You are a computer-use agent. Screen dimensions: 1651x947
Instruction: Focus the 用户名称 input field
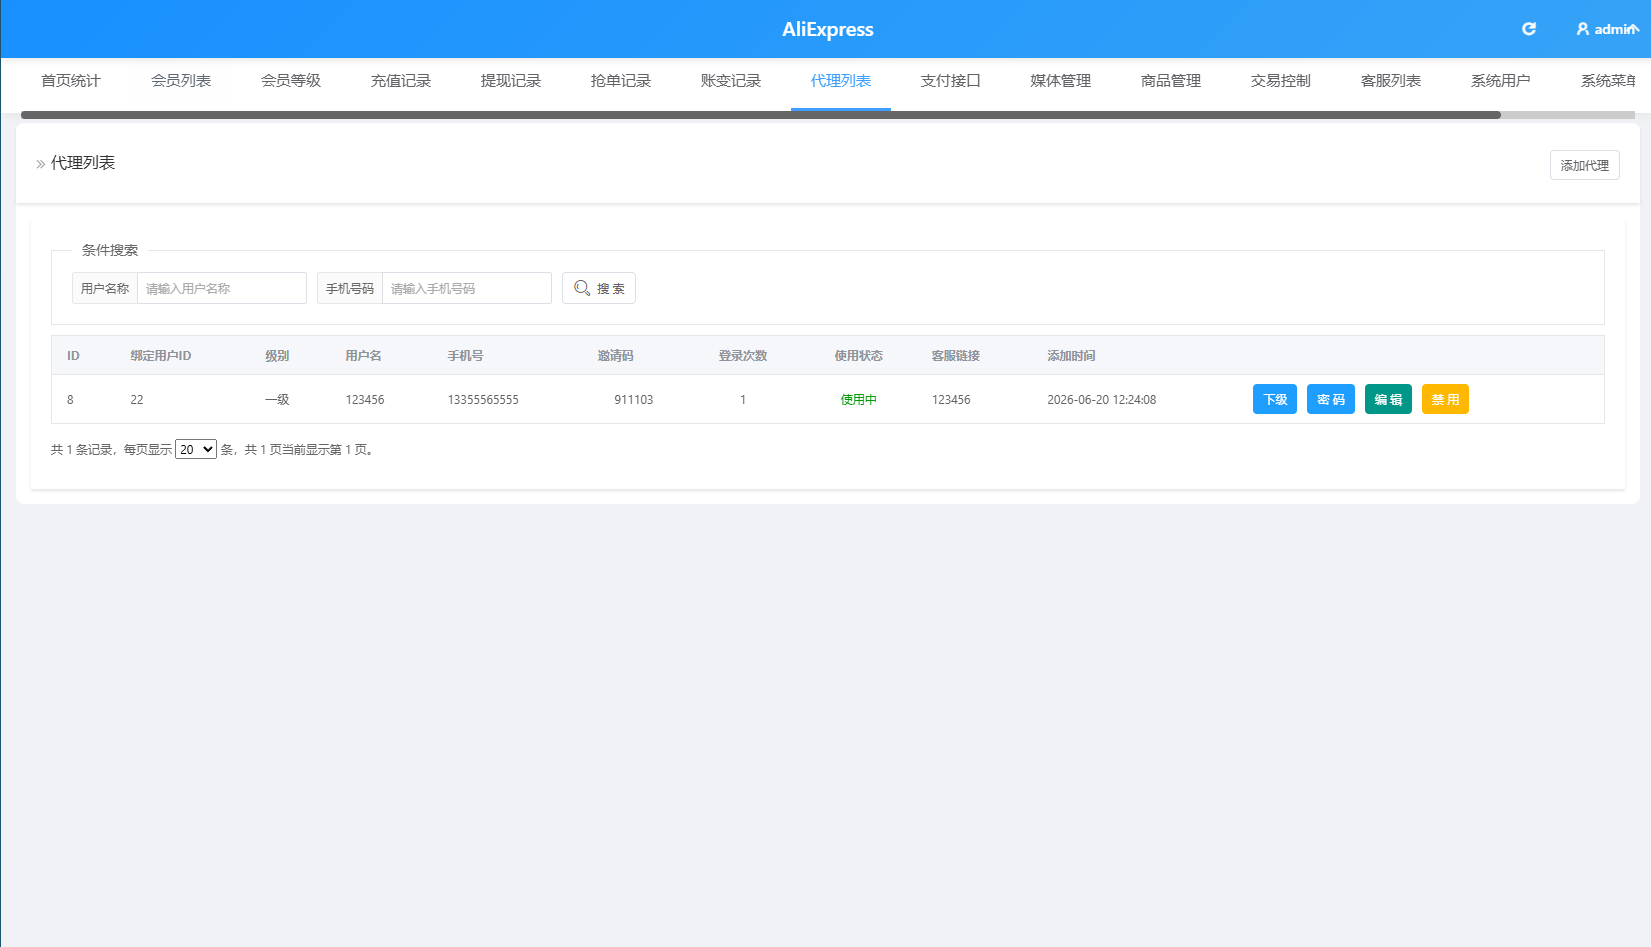click(222, 288)
